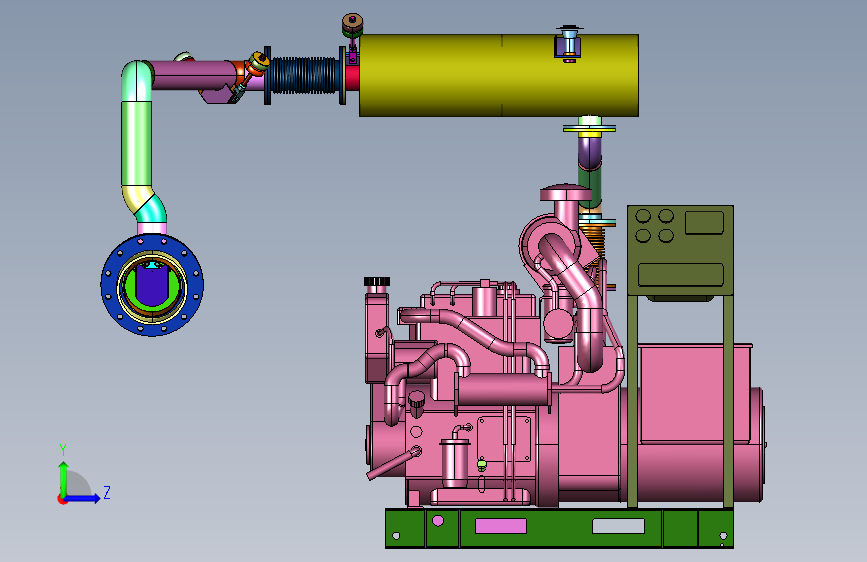867x562 pixels.
Task: Select the pink rectangular cutout on base frame
Action: pyautogui.click(x=501, y=525)
